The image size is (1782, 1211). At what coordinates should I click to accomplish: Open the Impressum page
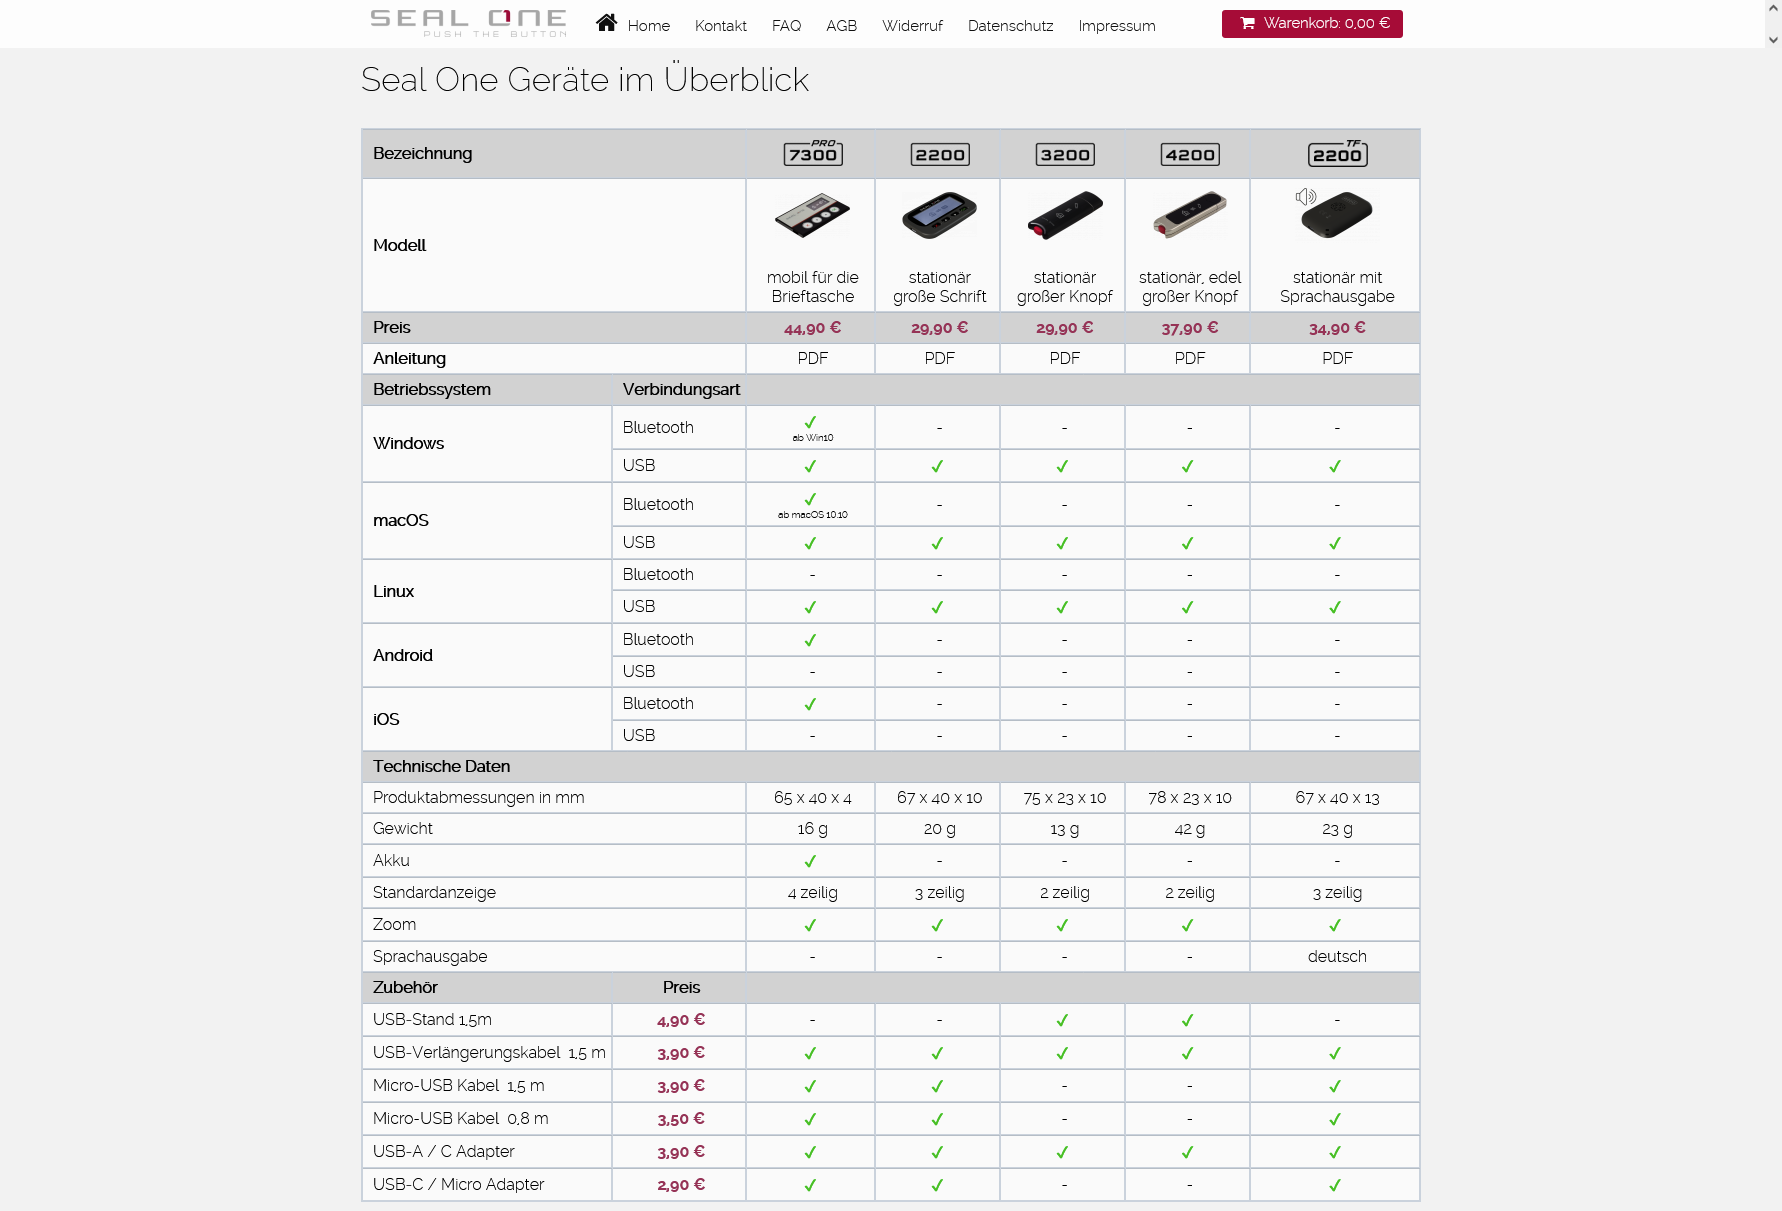[1117, 26]
